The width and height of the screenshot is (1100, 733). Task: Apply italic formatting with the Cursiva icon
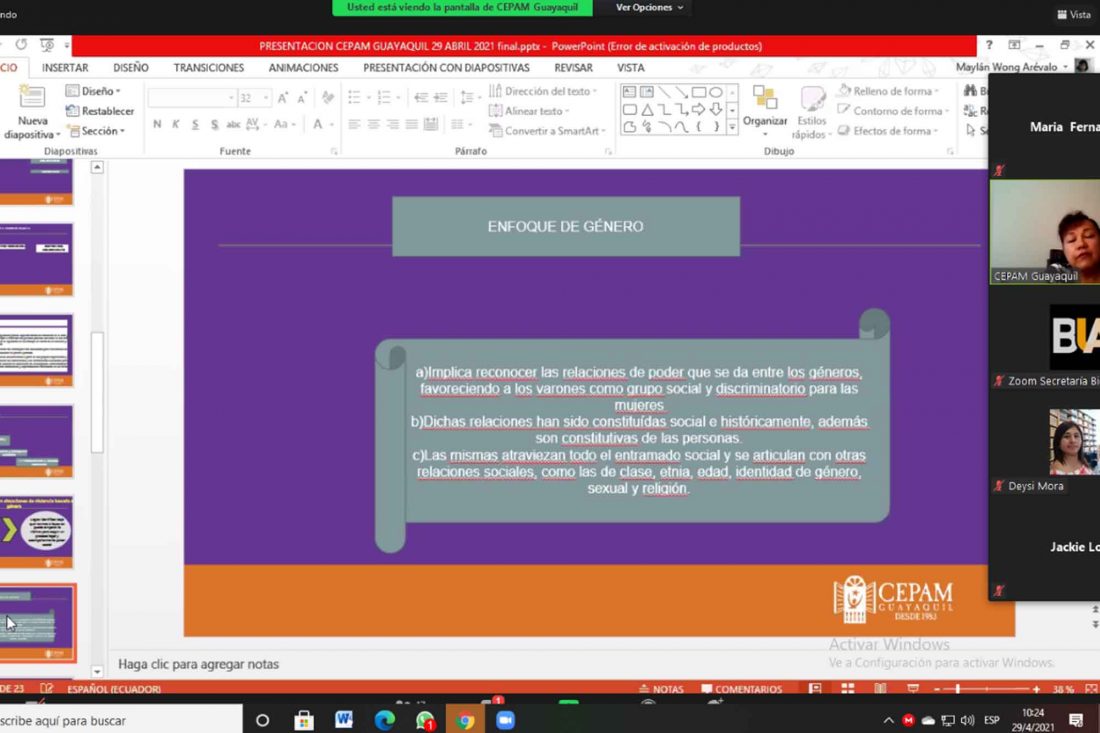click(175, 124)
